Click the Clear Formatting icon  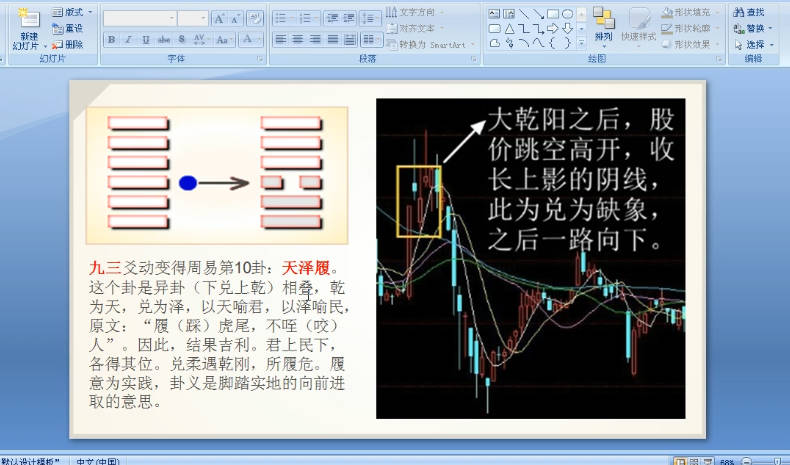tap(254, 19)
